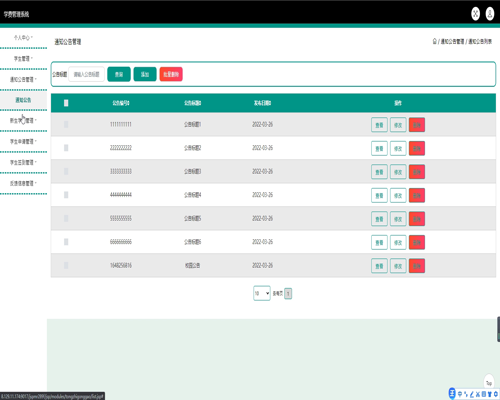Screen dimensions: 500x400
Task: Click the home icon in the breadcrumb
Action: pos(435,41)
